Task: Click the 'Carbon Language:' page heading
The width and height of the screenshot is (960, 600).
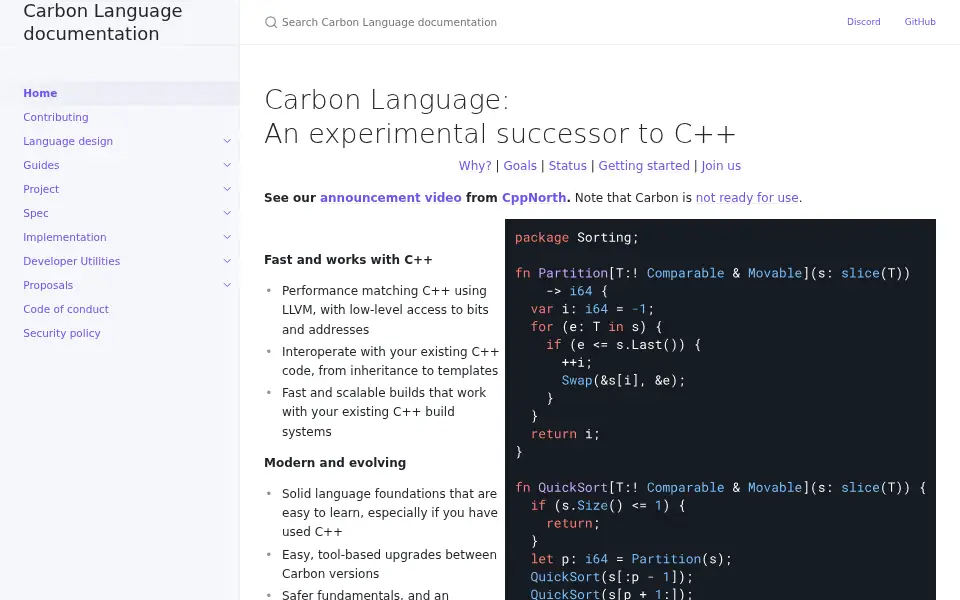Action: (x=387, y=100)
